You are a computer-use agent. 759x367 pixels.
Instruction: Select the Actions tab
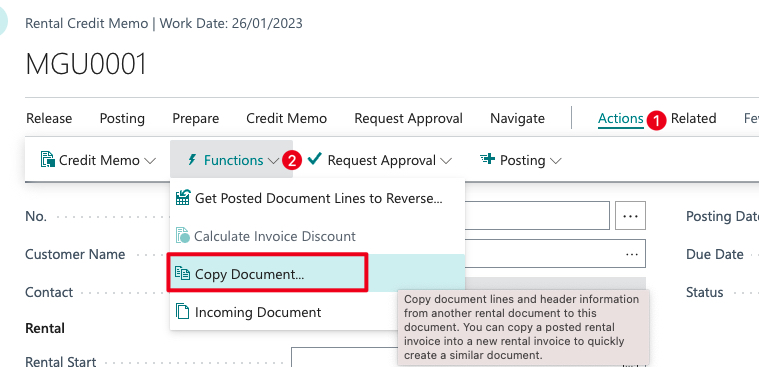pos(621,119)
